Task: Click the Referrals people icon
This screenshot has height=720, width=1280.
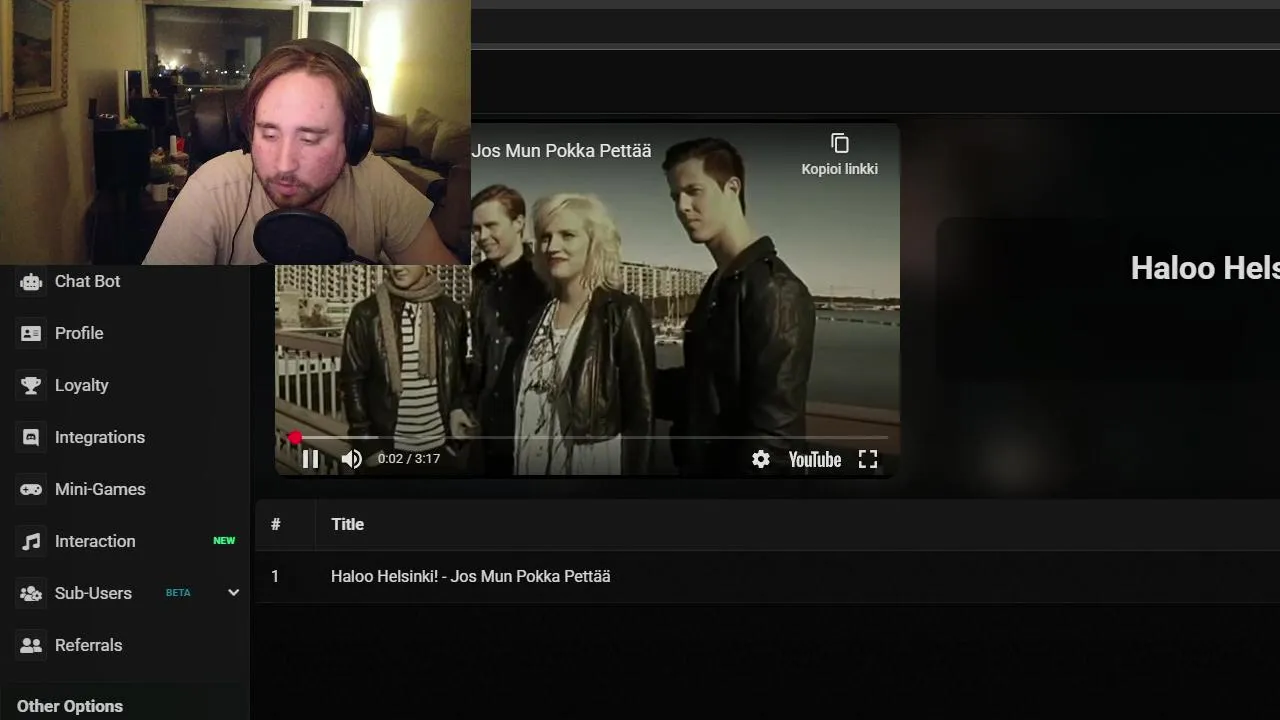Action: (31, 645)
